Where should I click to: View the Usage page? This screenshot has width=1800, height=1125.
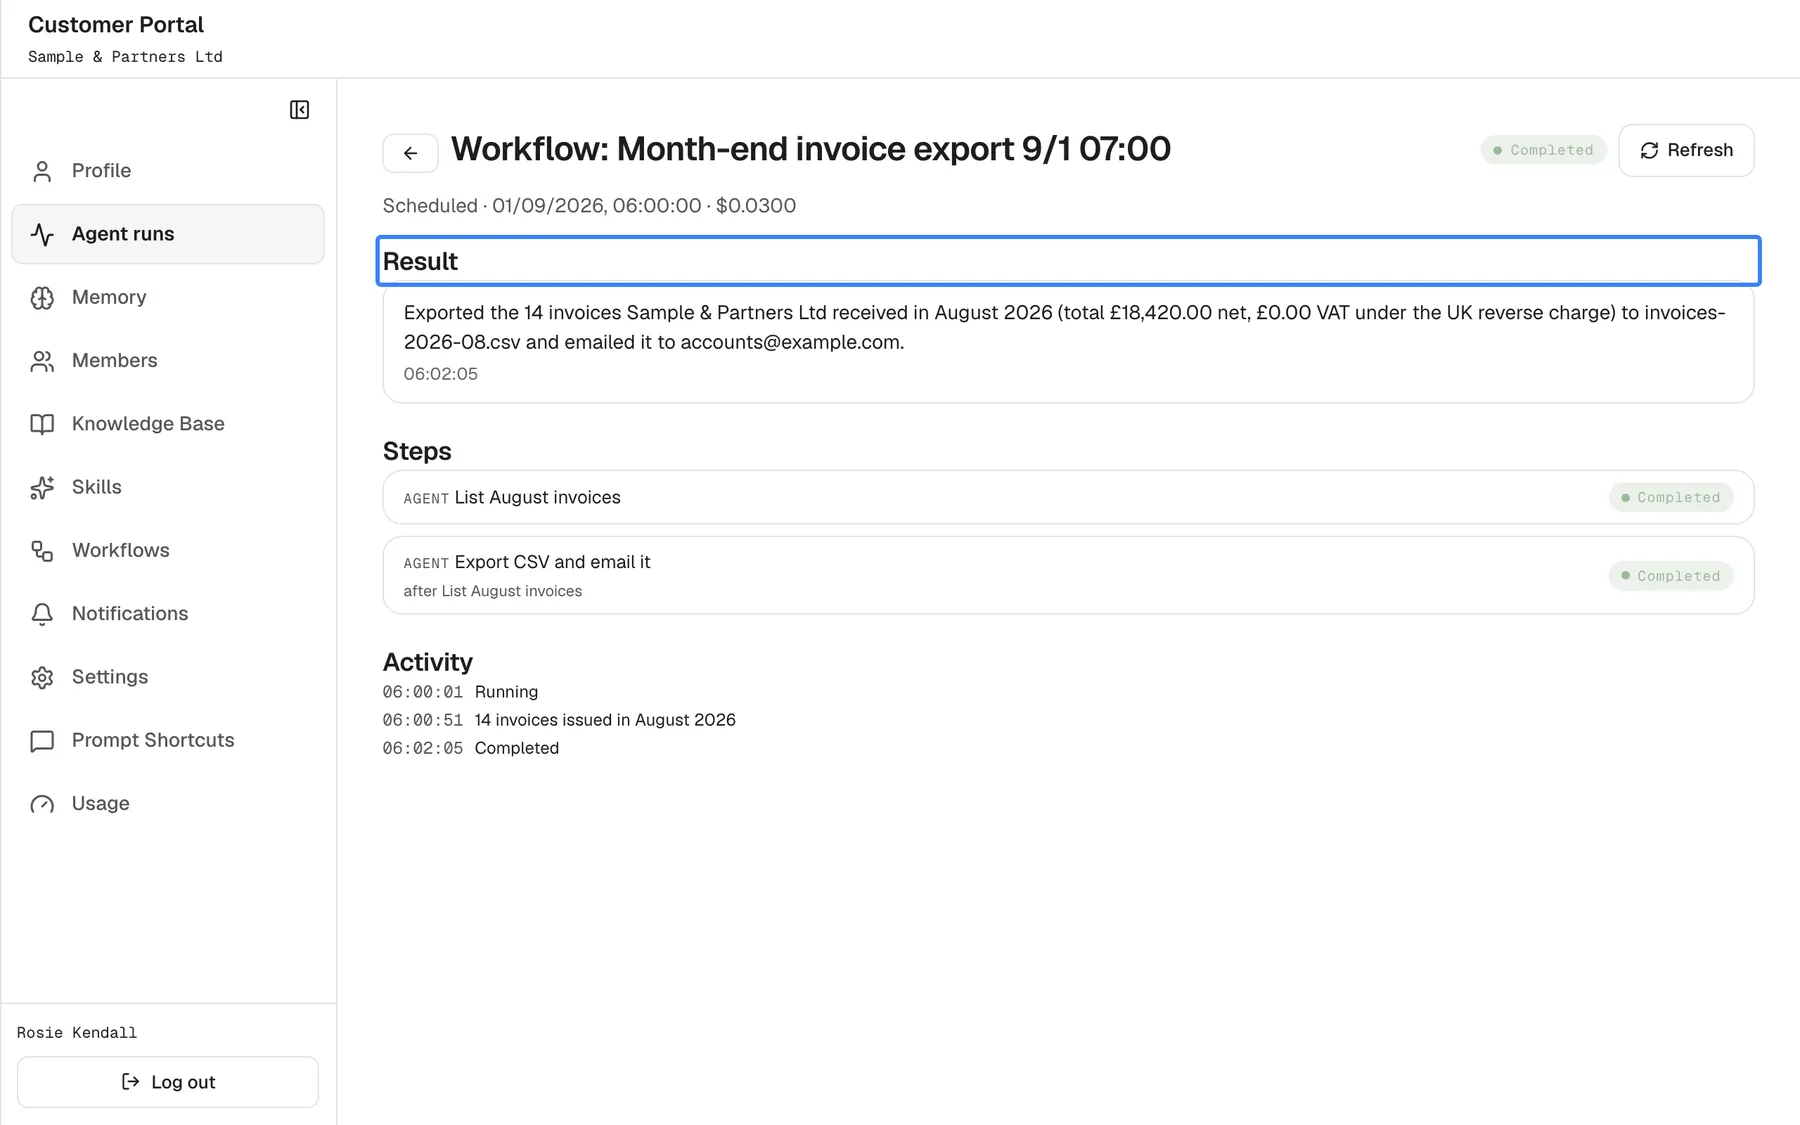(x=168, y=803)
